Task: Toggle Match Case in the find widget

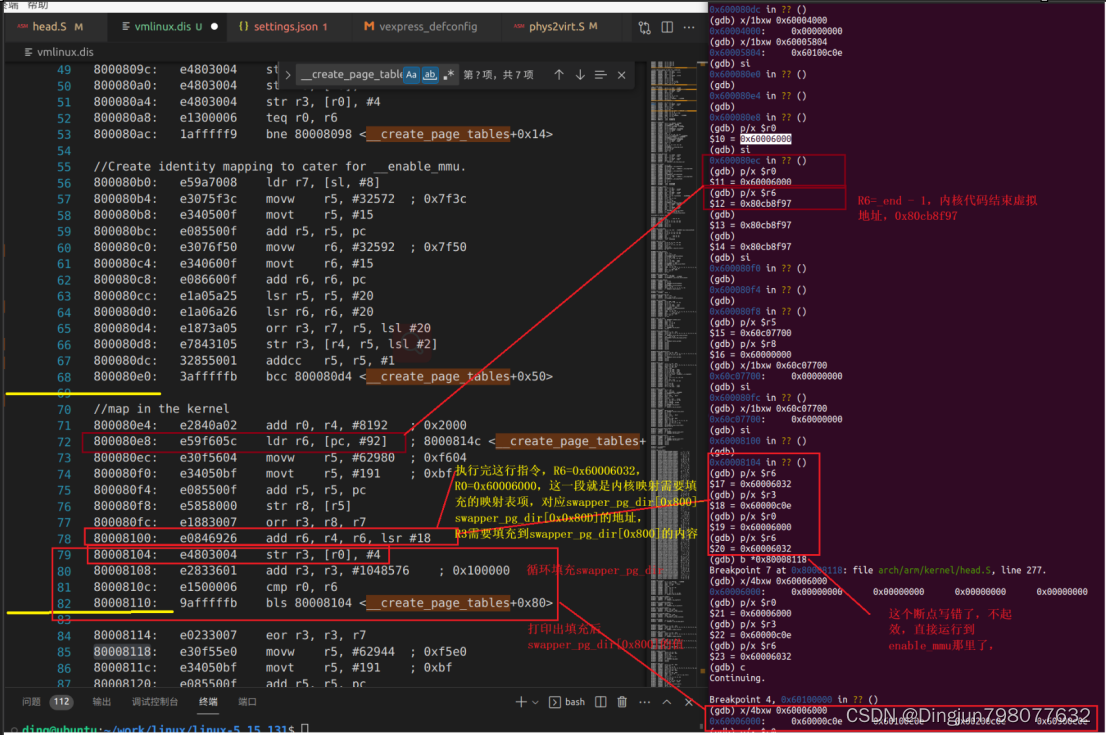Action: pos(411,76)
